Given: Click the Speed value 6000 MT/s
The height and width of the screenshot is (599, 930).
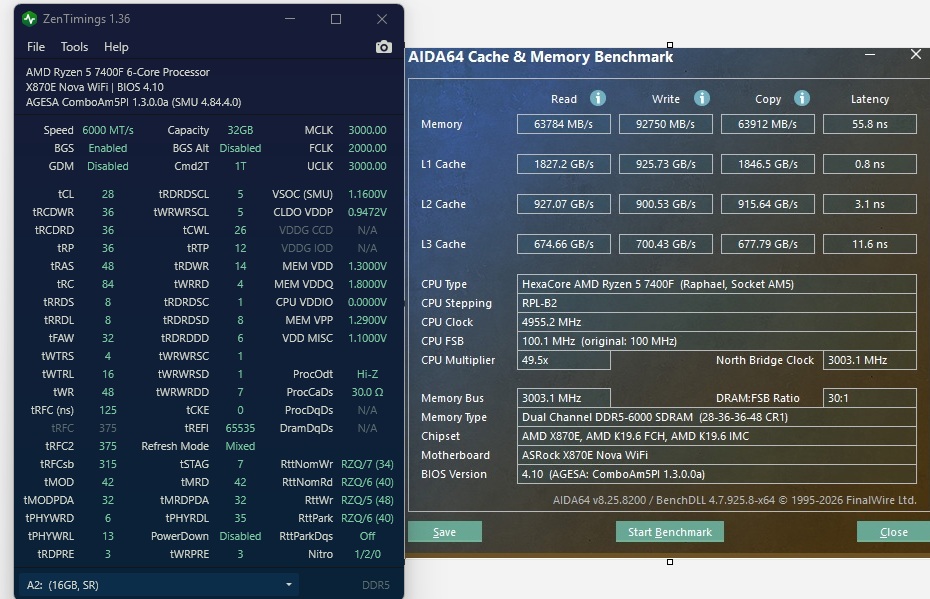Looking at the screenshot, I should [107, 130].
